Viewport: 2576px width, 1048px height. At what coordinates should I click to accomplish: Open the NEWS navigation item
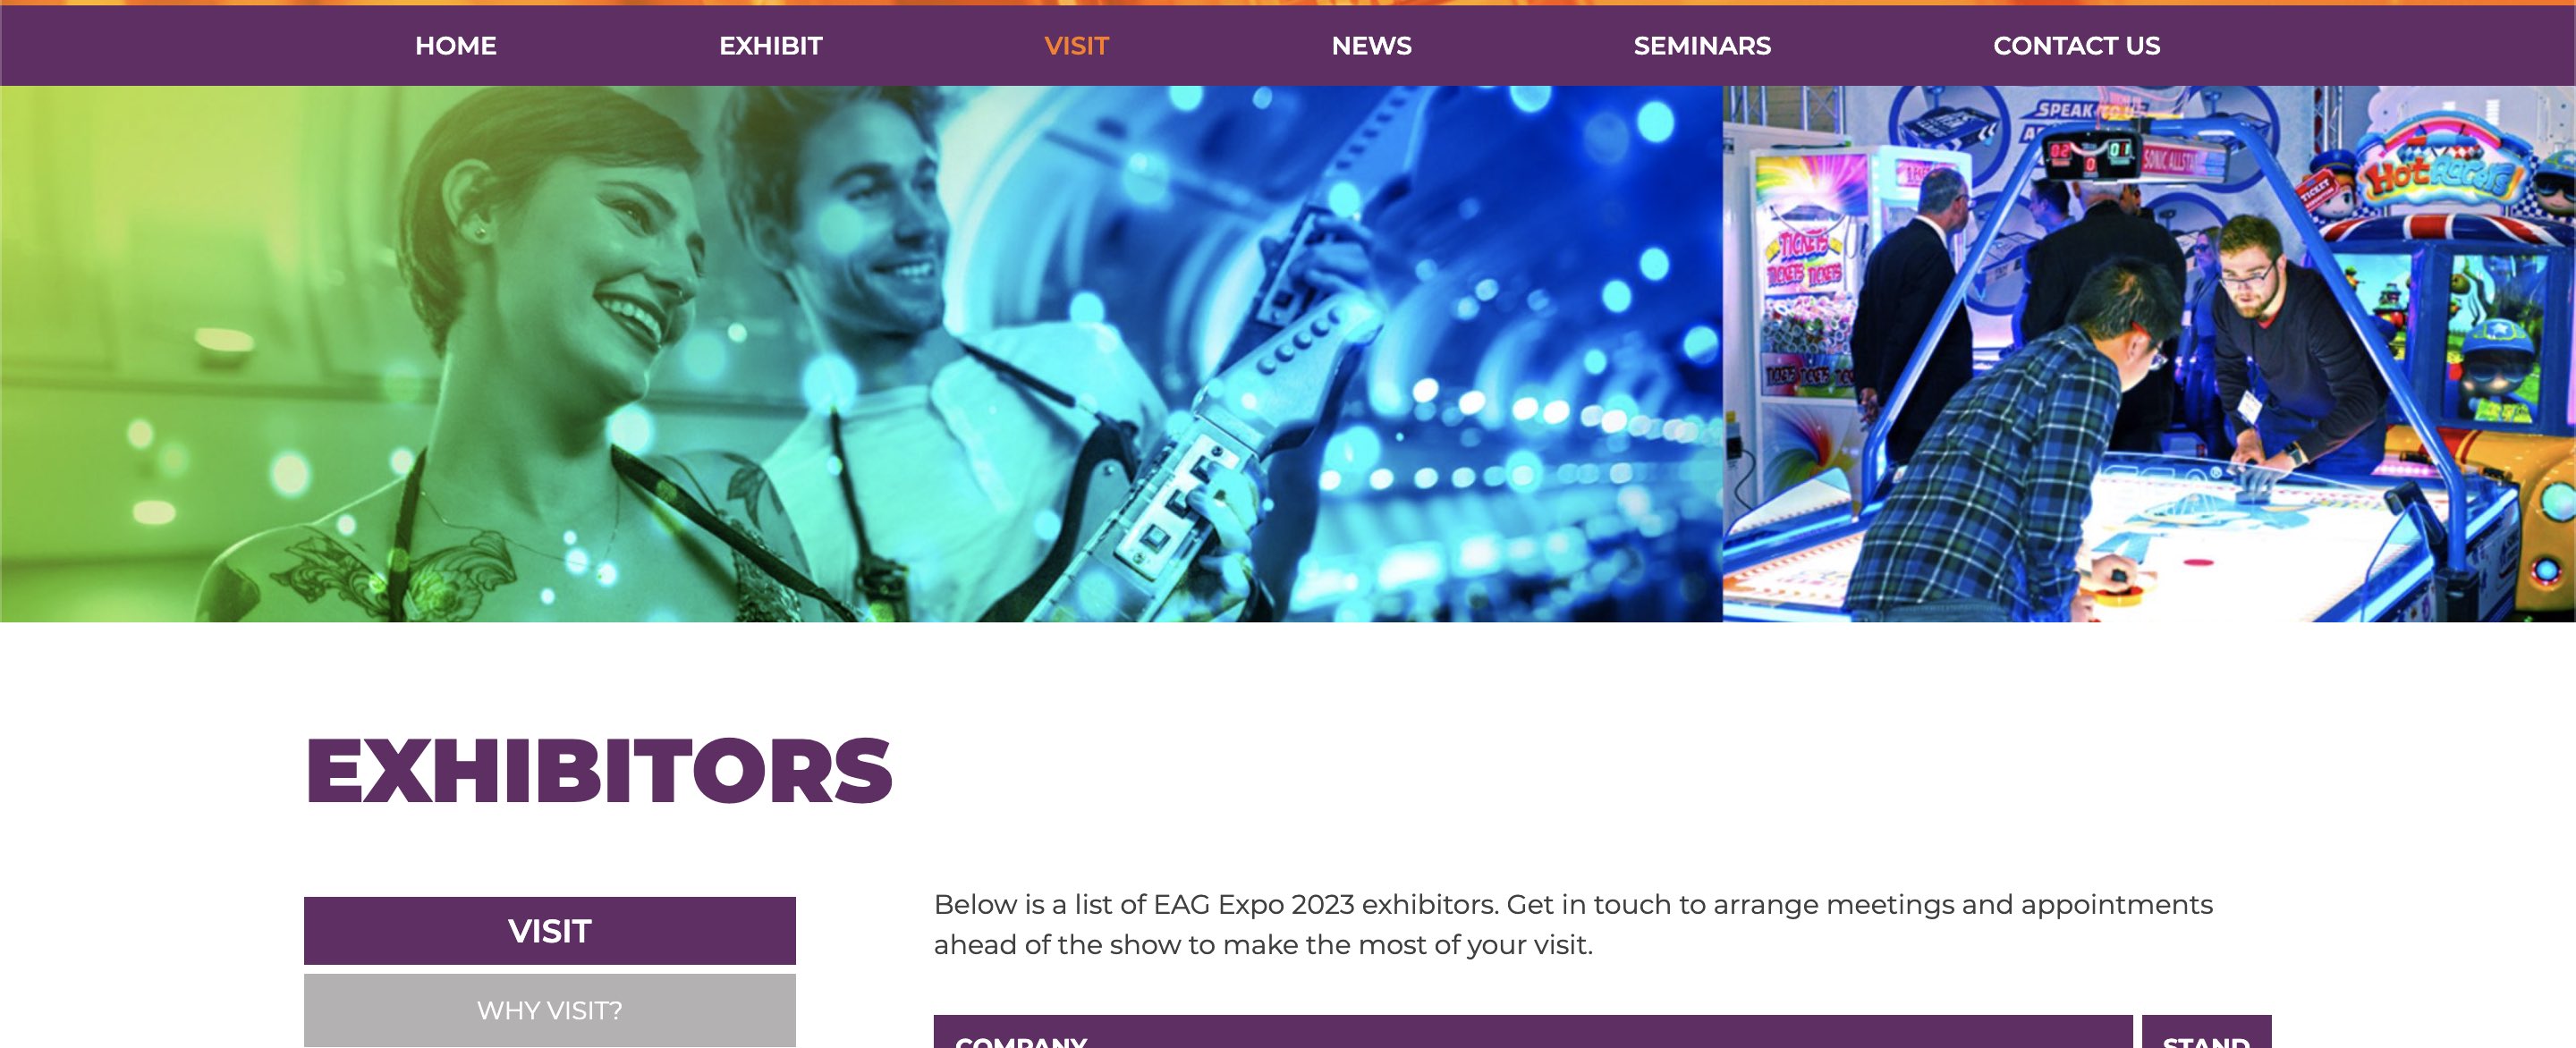(1371, 46)
